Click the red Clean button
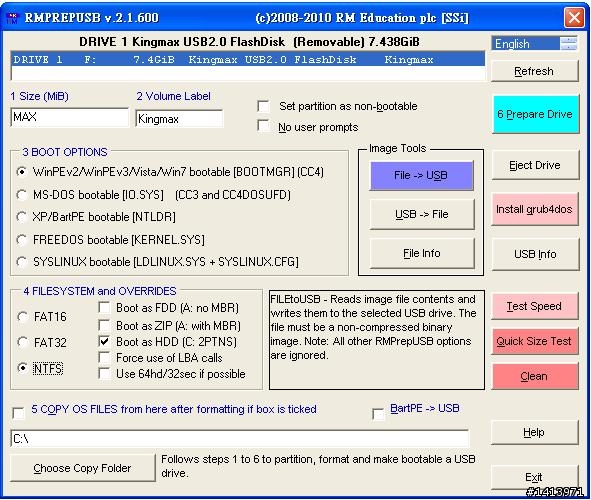The width and height of the screenshot is (591, 500). click(534, 376)
